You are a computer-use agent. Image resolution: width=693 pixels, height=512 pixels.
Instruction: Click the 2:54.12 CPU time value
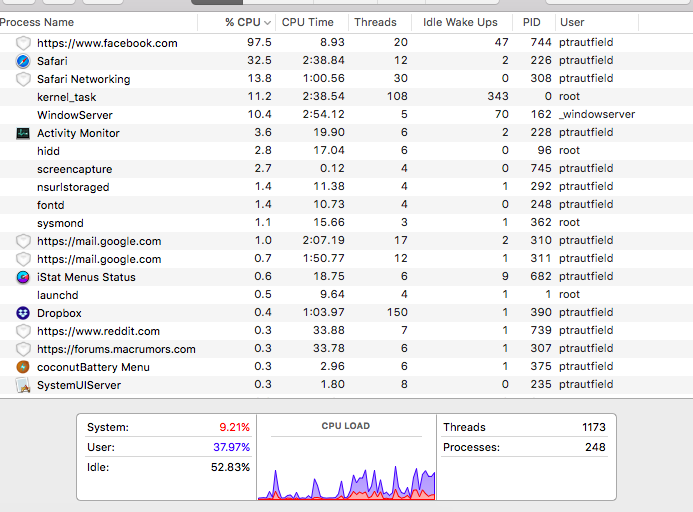pyautogui.click(x=324, y=115)
